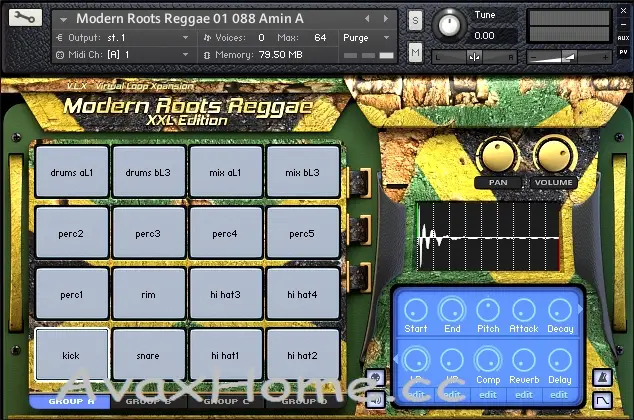634x420 pixels.
Task: Toggle Solo with the S button
Action: (x=415, y=20)
